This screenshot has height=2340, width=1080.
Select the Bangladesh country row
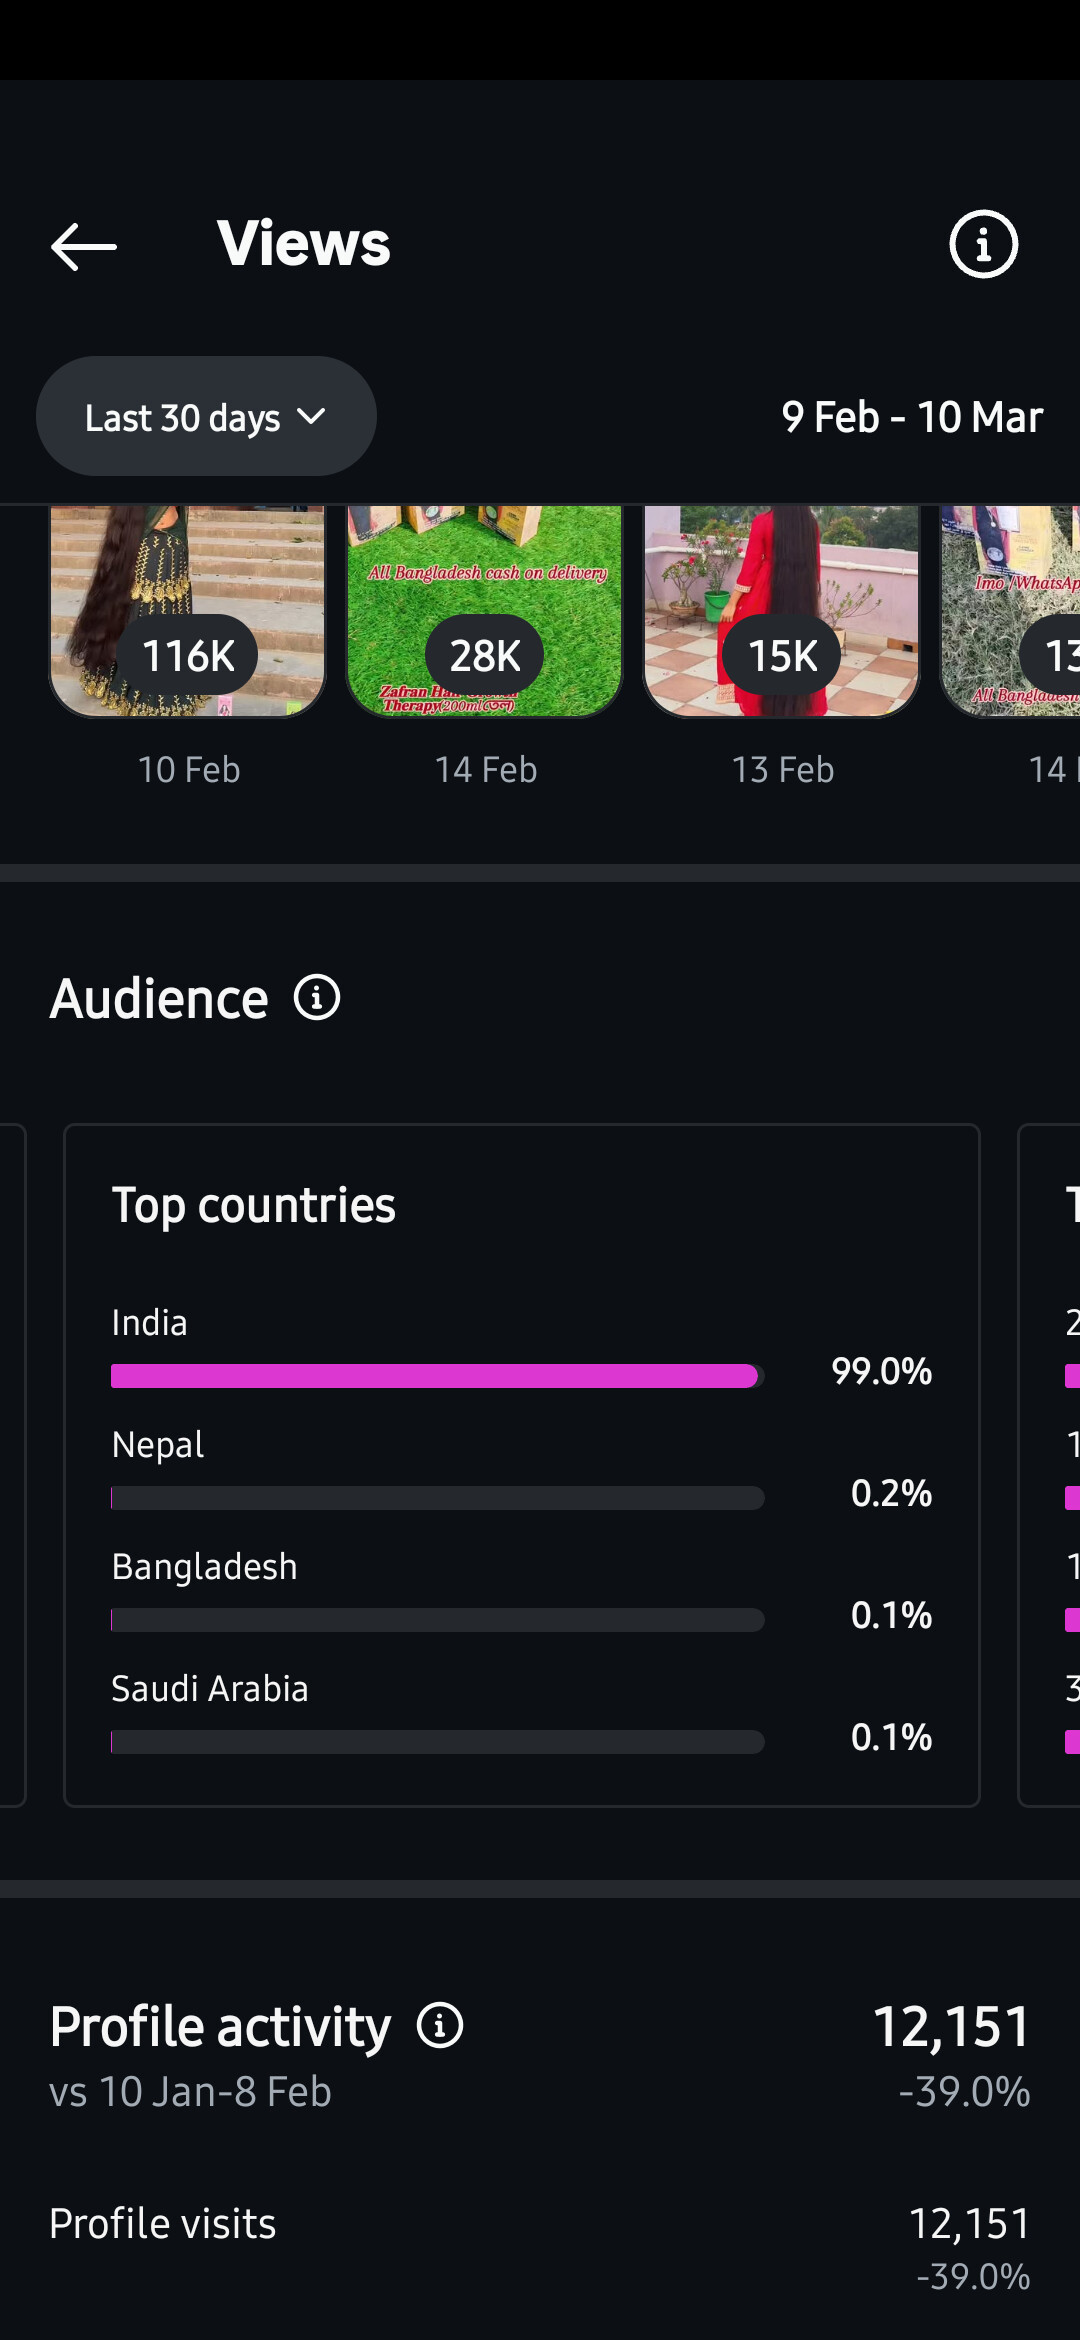click(x=520, y=1592)
